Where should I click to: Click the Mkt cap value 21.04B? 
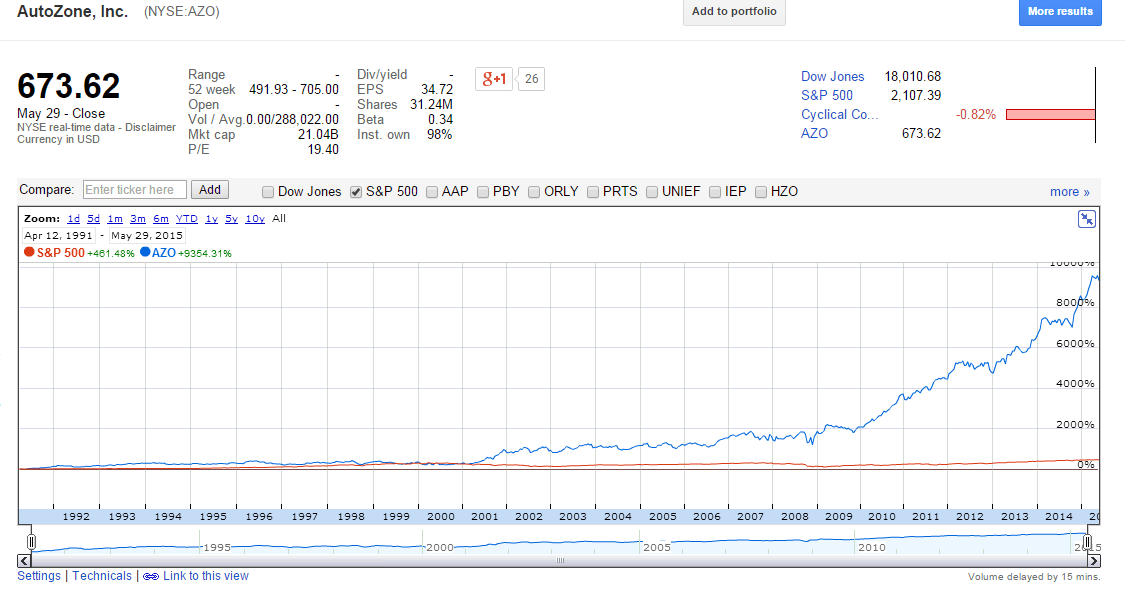(x=318, y=135)
